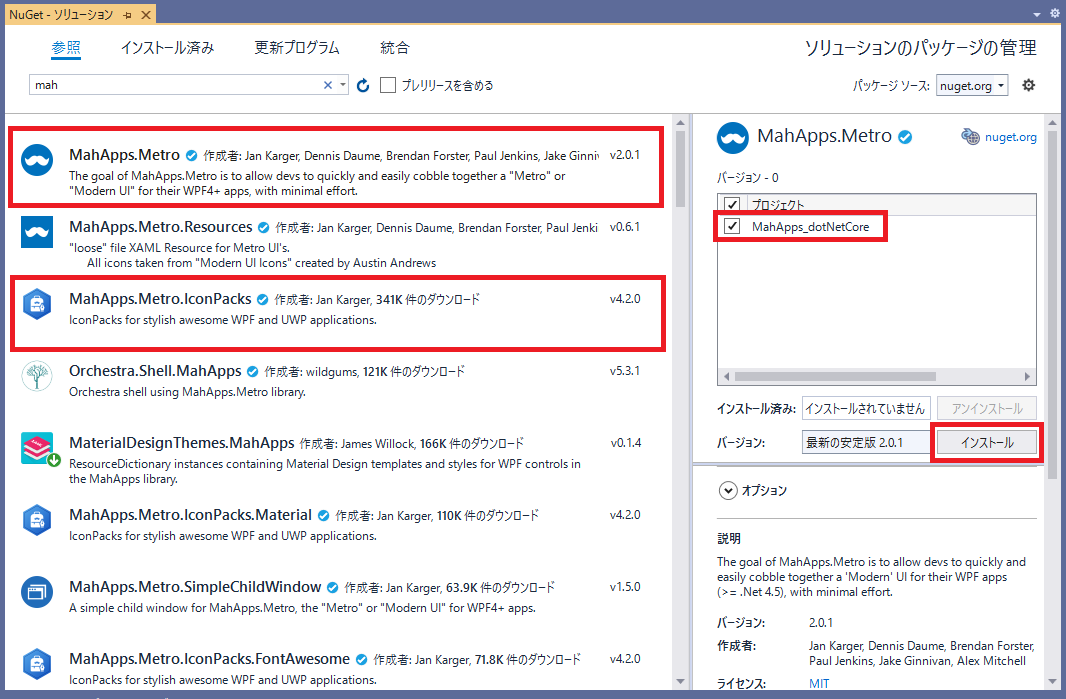Click the pin icon on NuGet tab

(127, 15)
